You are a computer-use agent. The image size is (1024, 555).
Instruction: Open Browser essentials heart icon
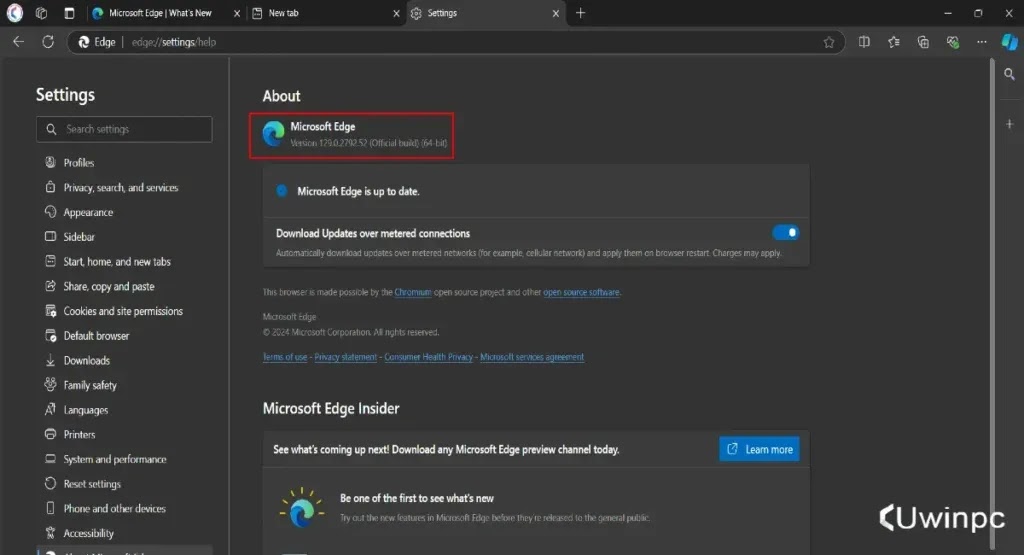(953, 42)
